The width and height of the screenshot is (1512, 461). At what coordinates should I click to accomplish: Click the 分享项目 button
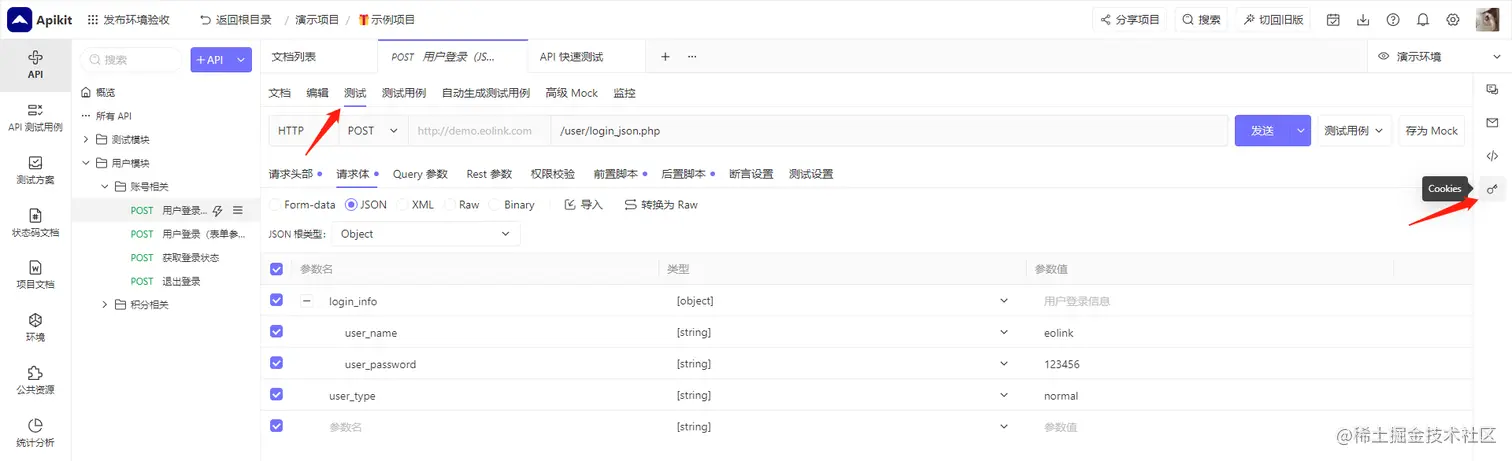click(1131, 20)
